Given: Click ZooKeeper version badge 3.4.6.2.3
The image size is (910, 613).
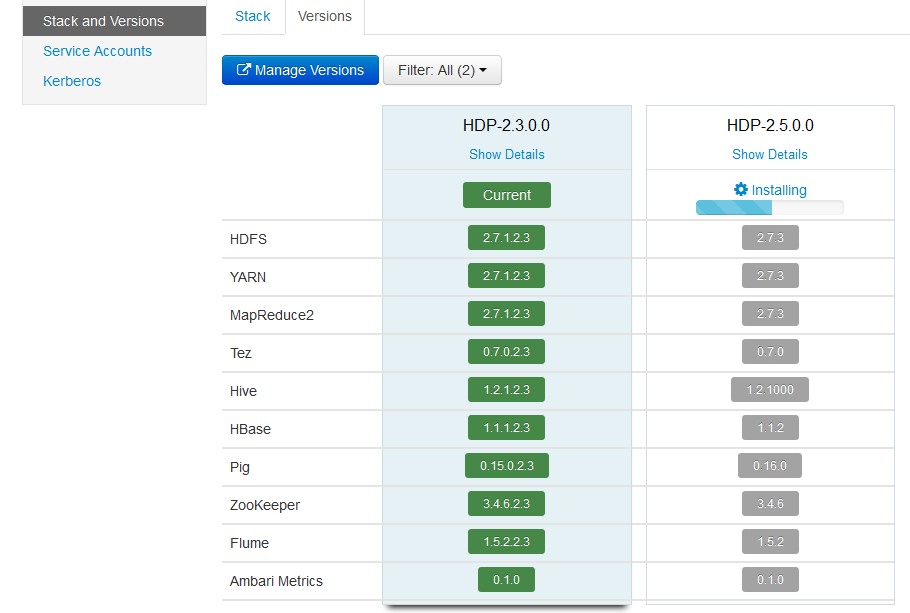Looking at the screenshot, I should click(506, 504).
